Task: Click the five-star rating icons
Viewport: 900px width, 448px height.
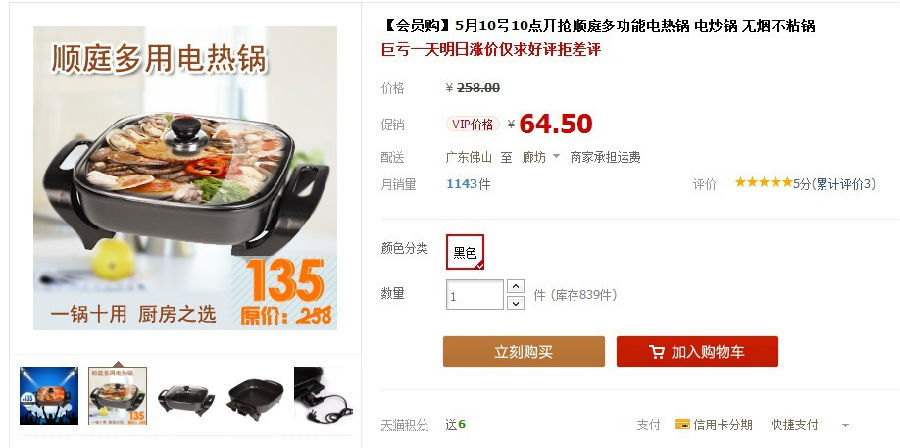Action: (763, 182)
